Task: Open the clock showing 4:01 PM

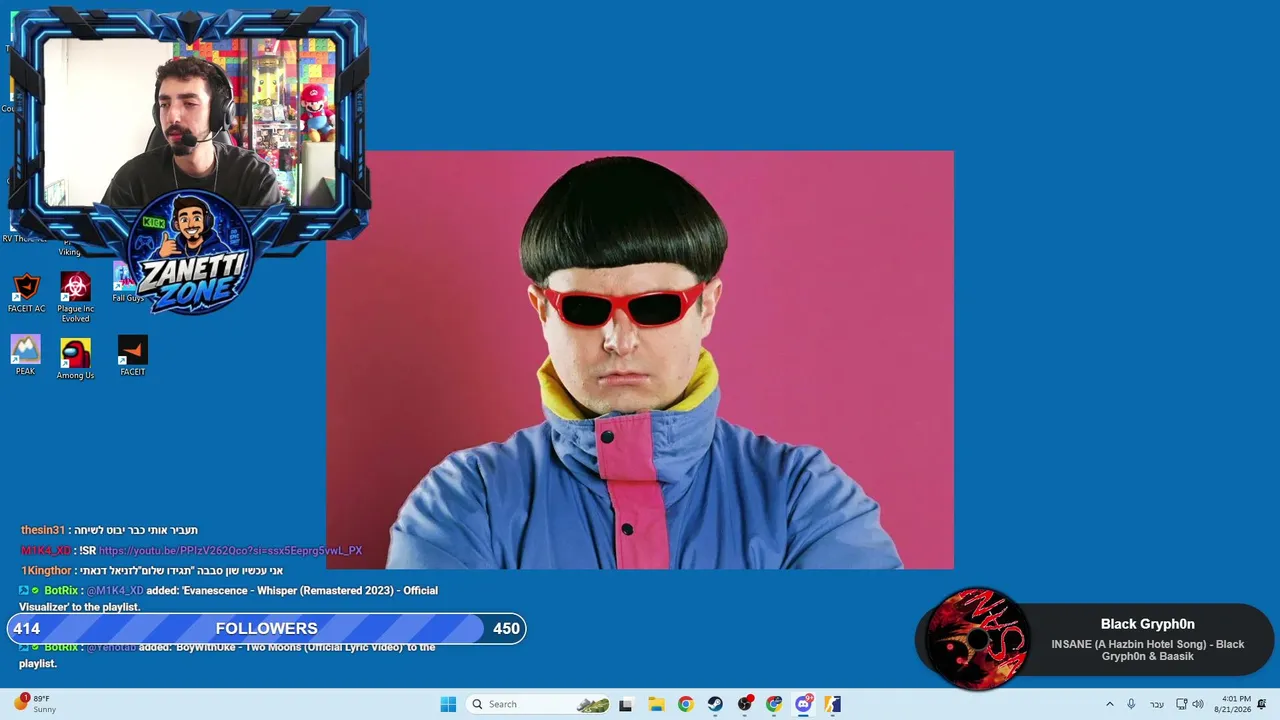Action: pyautogui.click(x=1233, y=704)
